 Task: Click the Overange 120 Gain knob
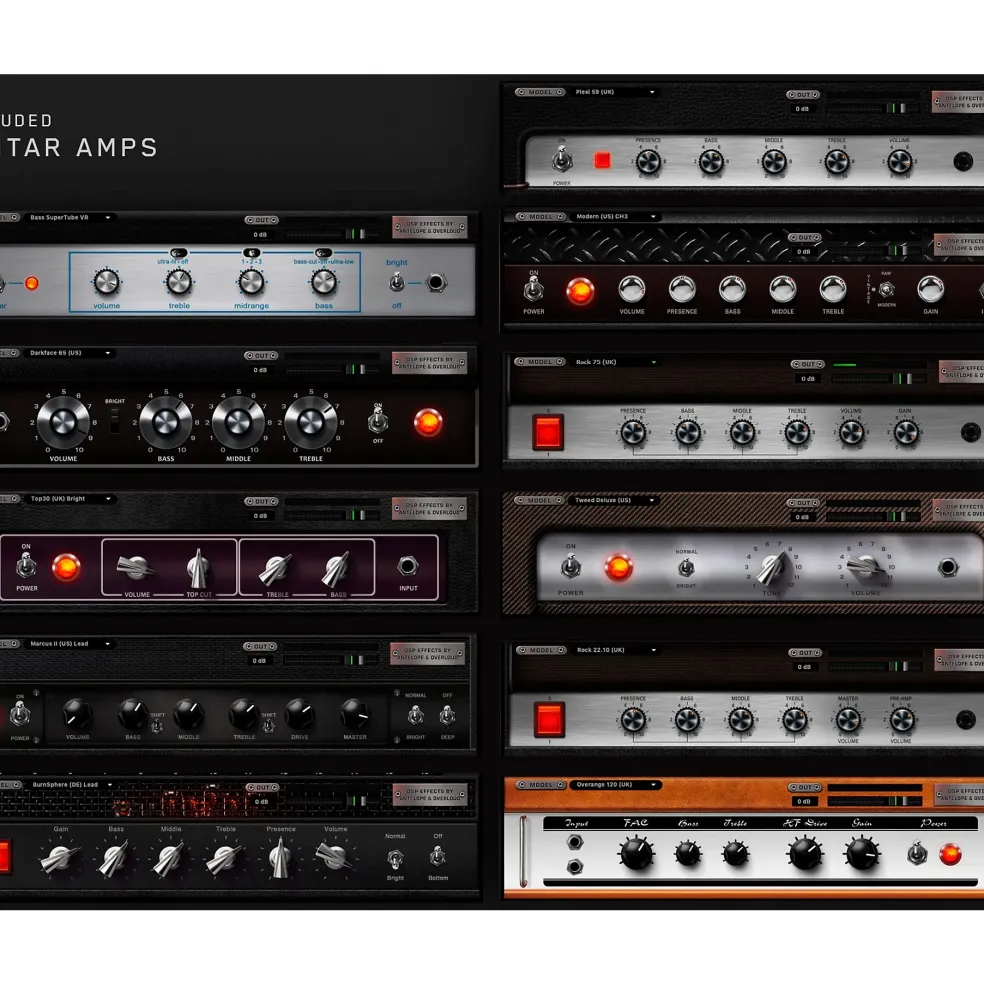[x=862, y=854]
